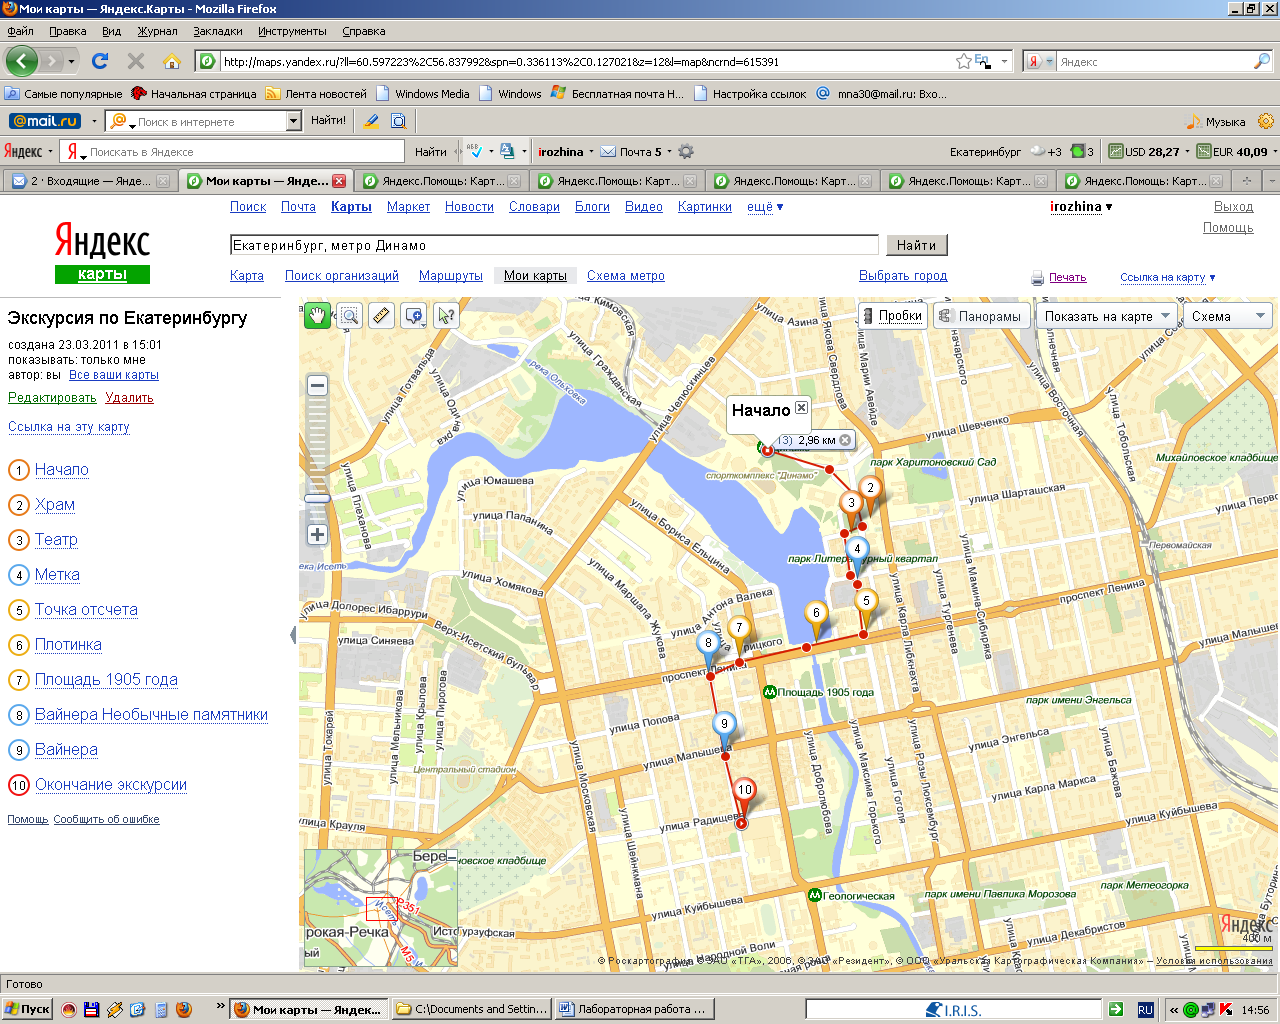This screenshot has width=1280, height=1024.
Task: Click the map zoom slider handle
Action: pos(317,498)
